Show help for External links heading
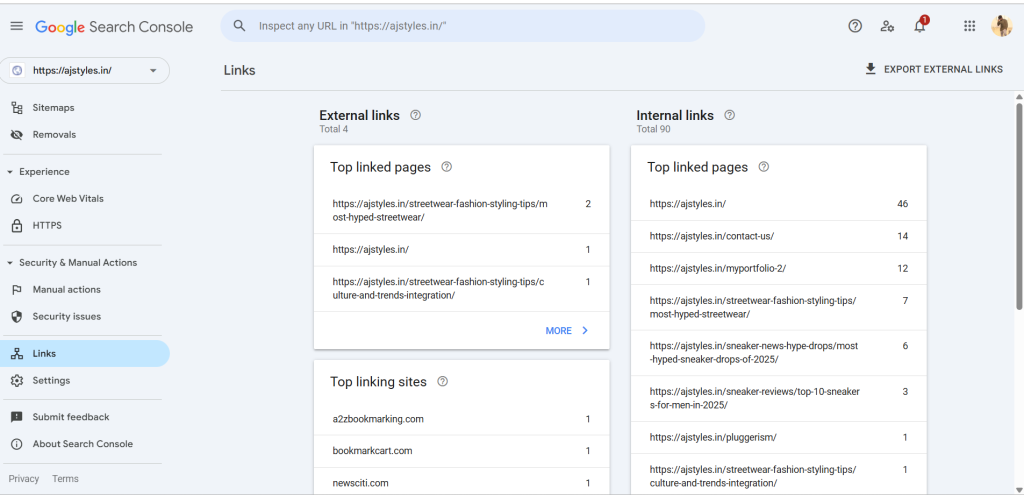 [x=415, y=115]
